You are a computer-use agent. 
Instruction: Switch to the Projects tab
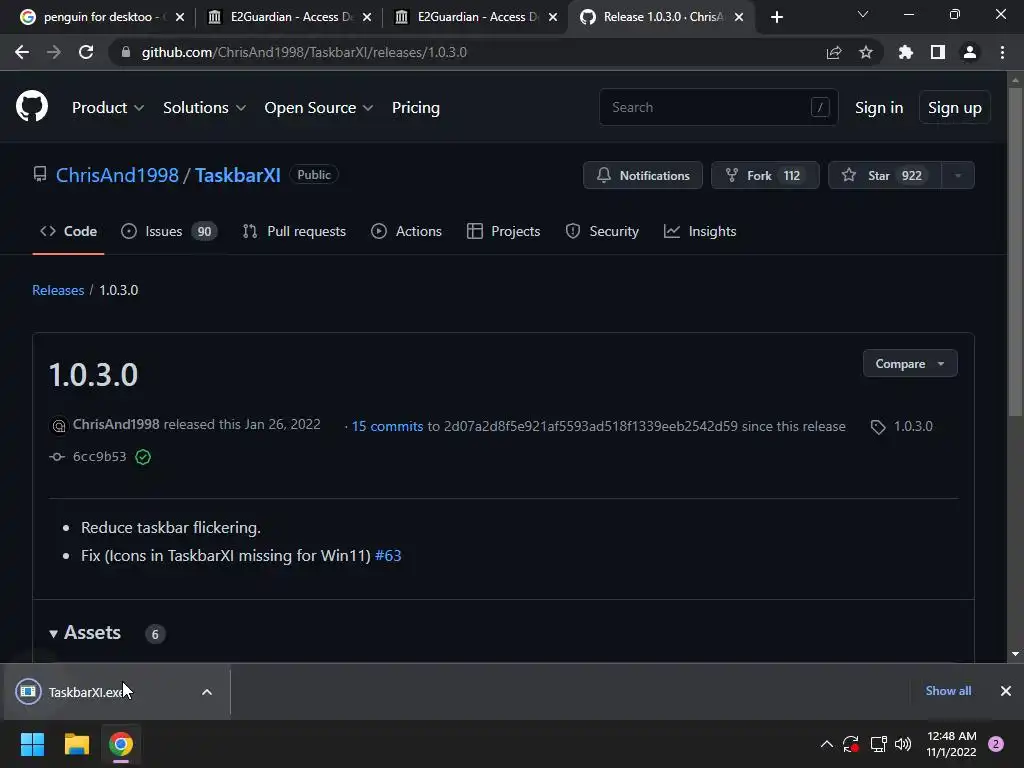(504, 231)
